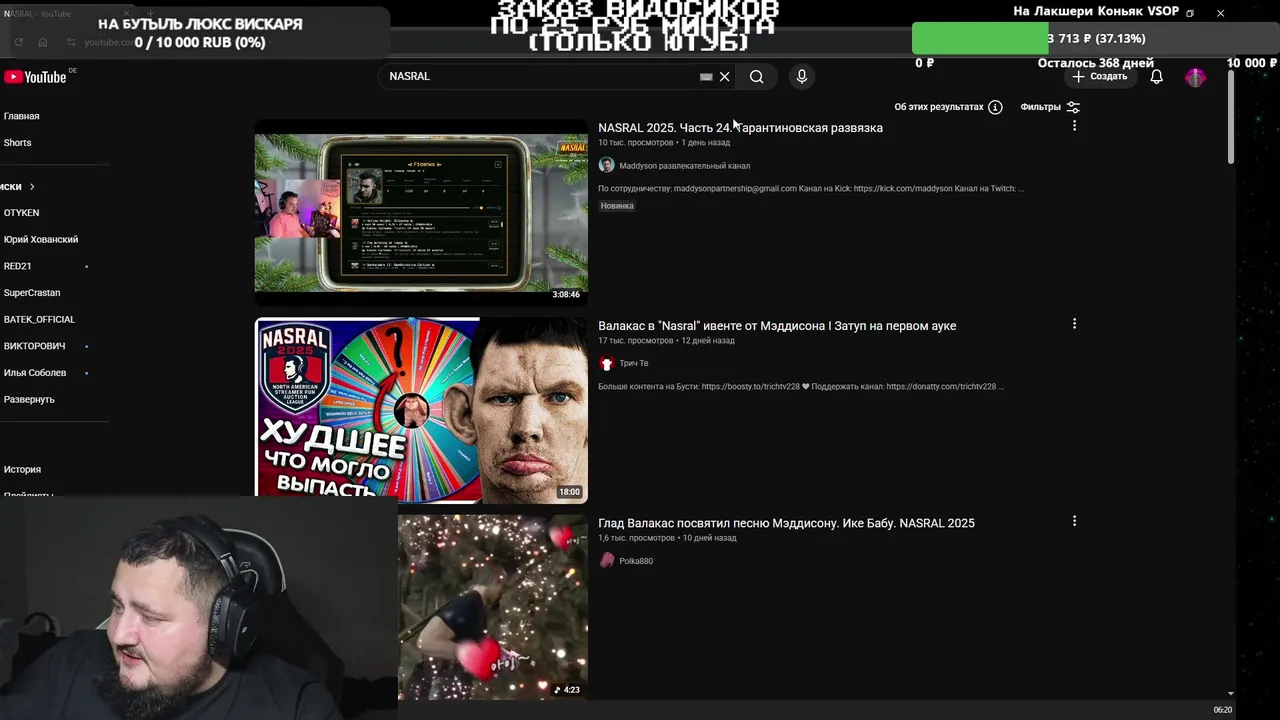Open video 'Валакас в Nasral ивенте' title

click(777, 326)
